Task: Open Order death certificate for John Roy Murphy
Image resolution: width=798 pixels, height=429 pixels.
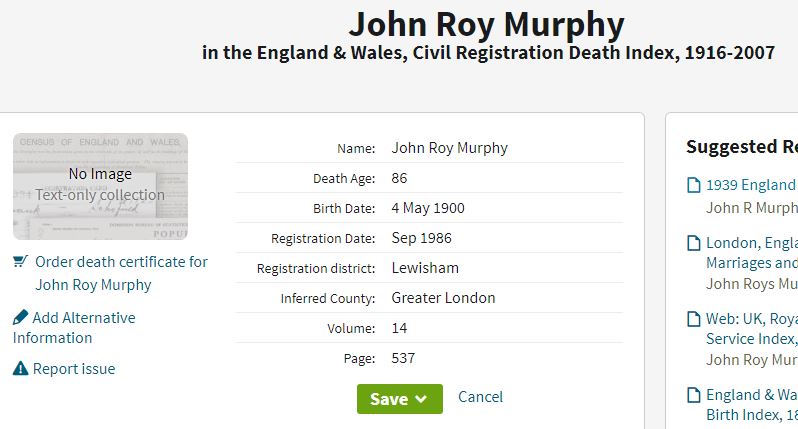Action: tap(121, 273)
